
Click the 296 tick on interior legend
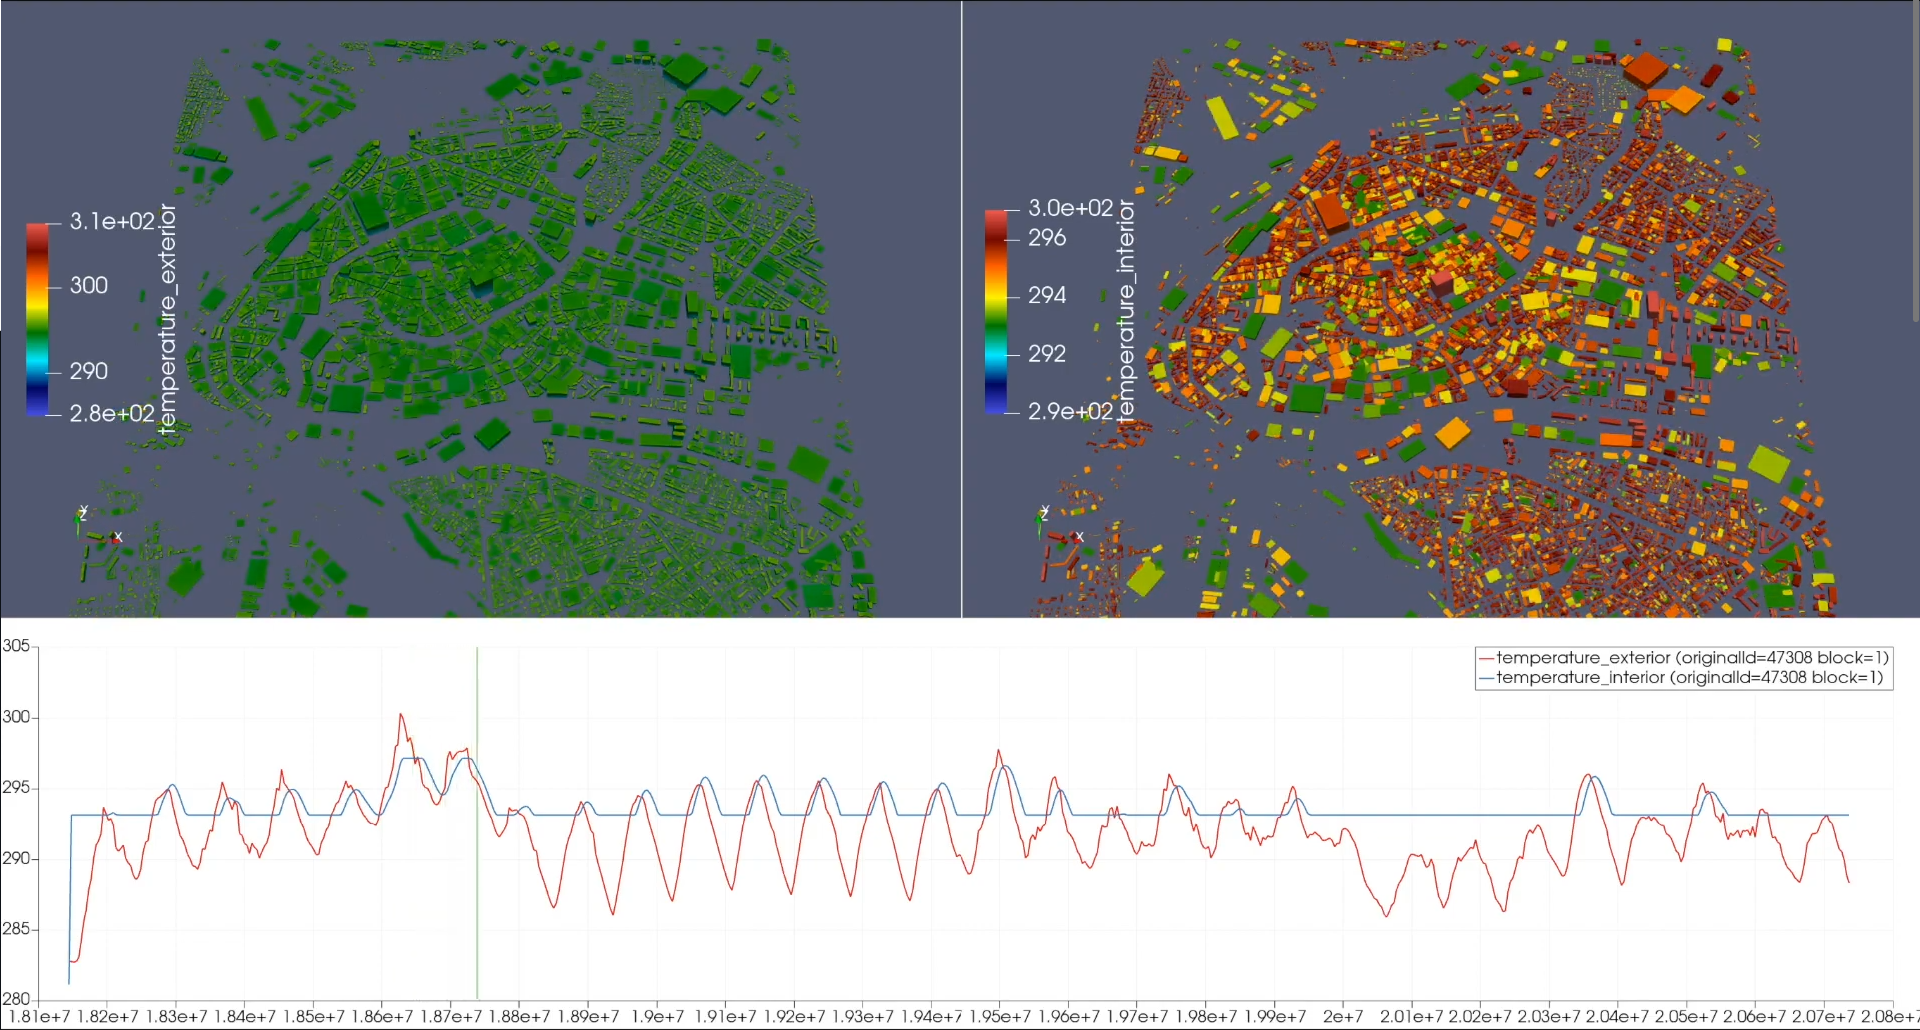1047,238
